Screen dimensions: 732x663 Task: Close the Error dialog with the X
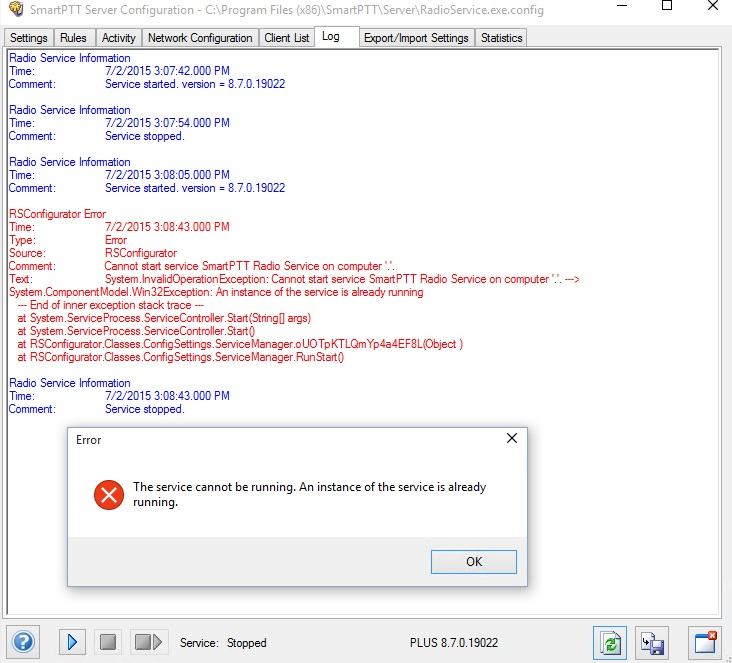[512, 438]
